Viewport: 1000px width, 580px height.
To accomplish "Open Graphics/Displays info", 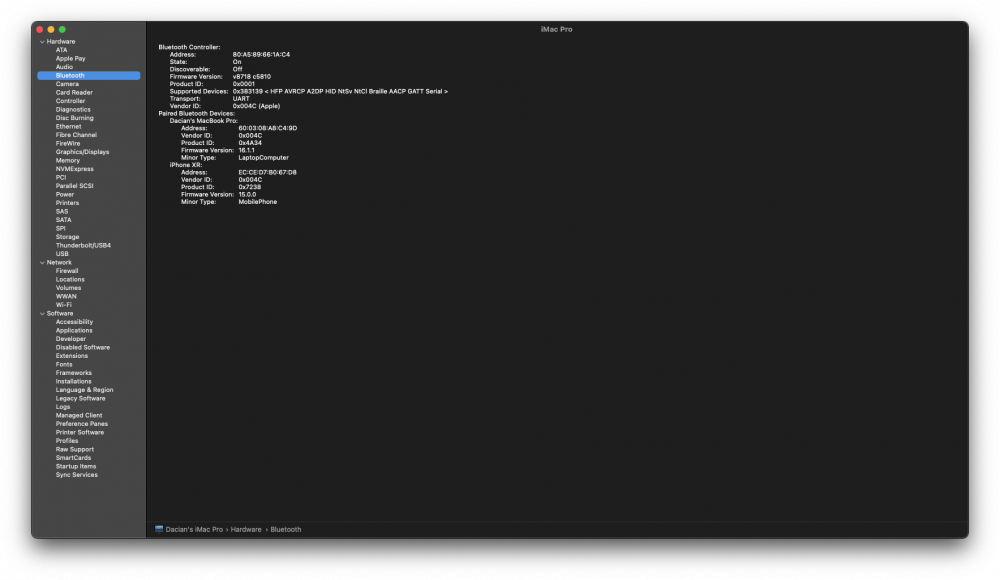I will [x=82, y=152].
